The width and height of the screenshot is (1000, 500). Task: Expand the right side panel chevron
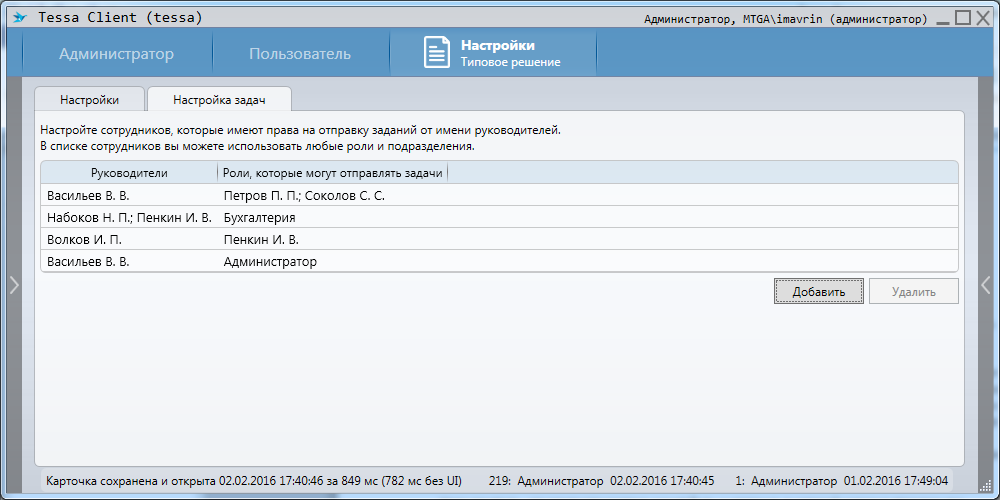click(x=986, y=285)
